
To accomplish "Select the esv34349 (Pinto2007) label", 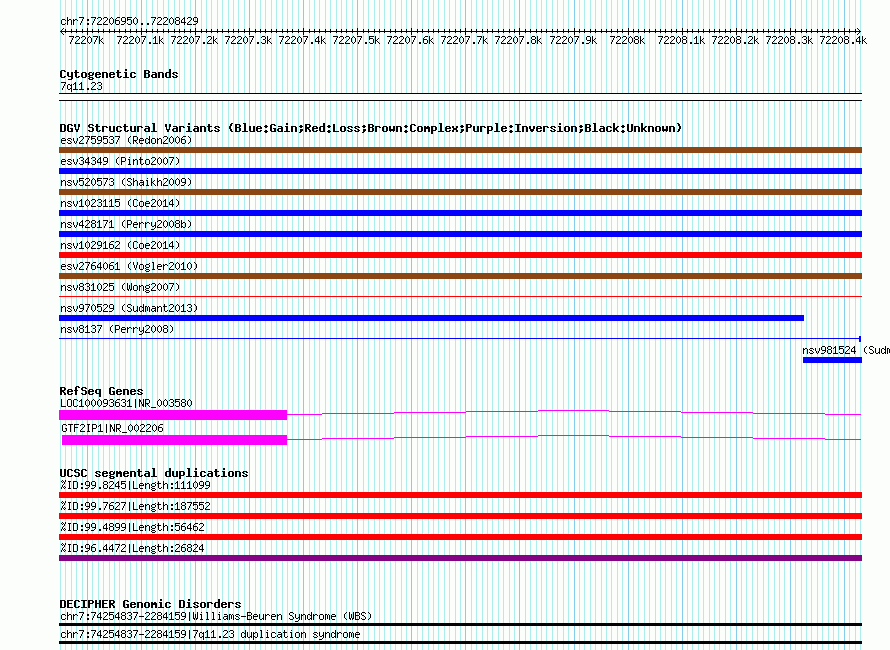I will (x=120, y=161).
